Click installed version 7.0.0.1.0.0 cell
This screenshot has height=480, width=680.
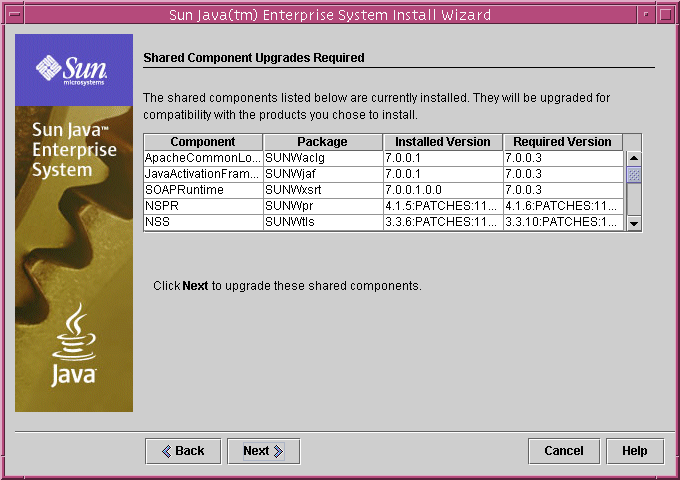443,190
